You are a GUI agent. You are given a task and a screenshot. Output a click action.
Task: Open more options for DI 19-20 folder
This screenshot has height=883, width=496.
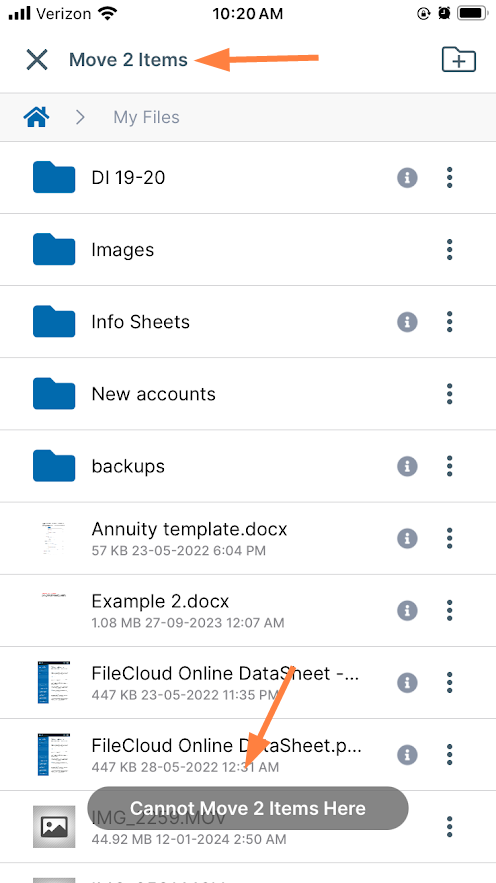tap(449, 178)
